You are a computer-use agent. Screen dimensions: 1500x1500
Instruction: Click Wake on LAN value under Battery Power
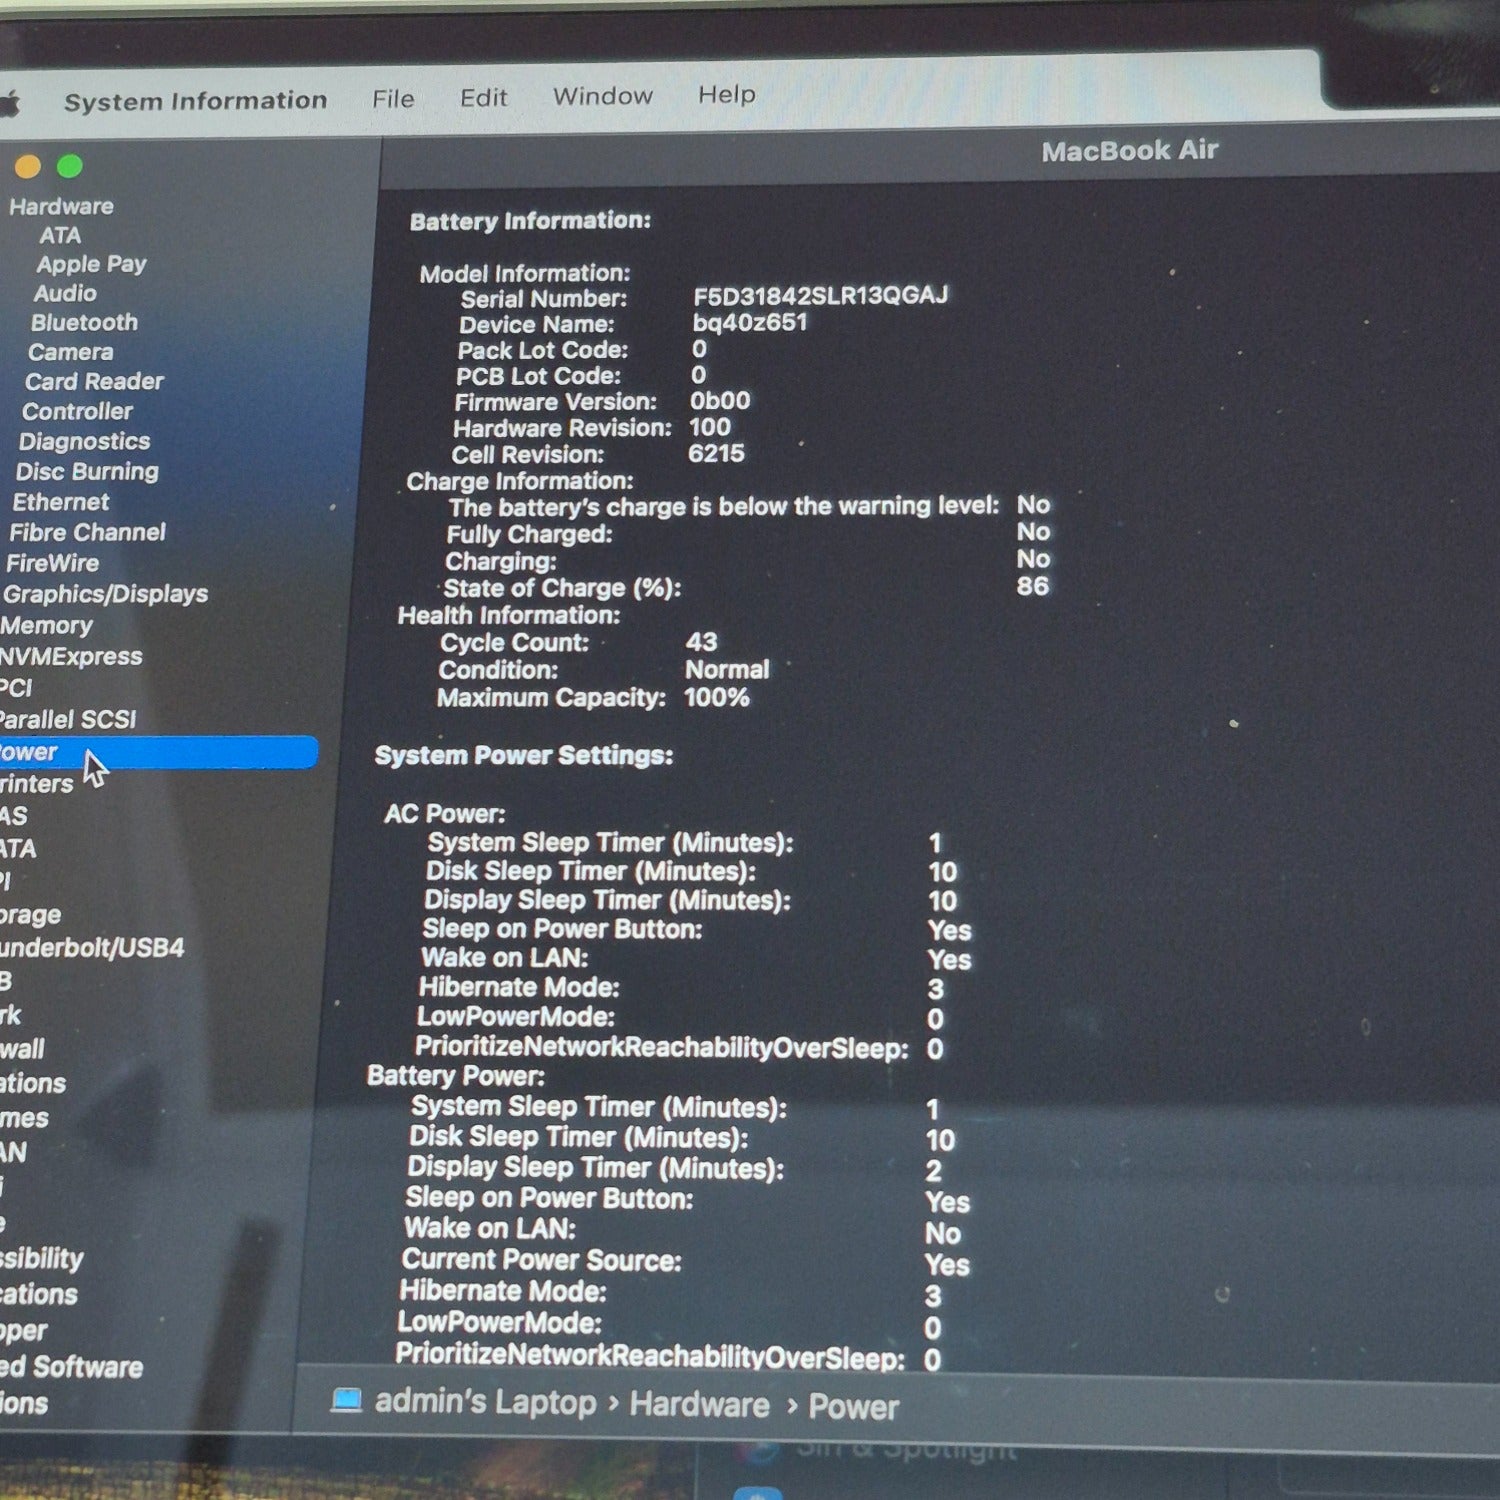pyautogui.click(x=943, y=1234)
